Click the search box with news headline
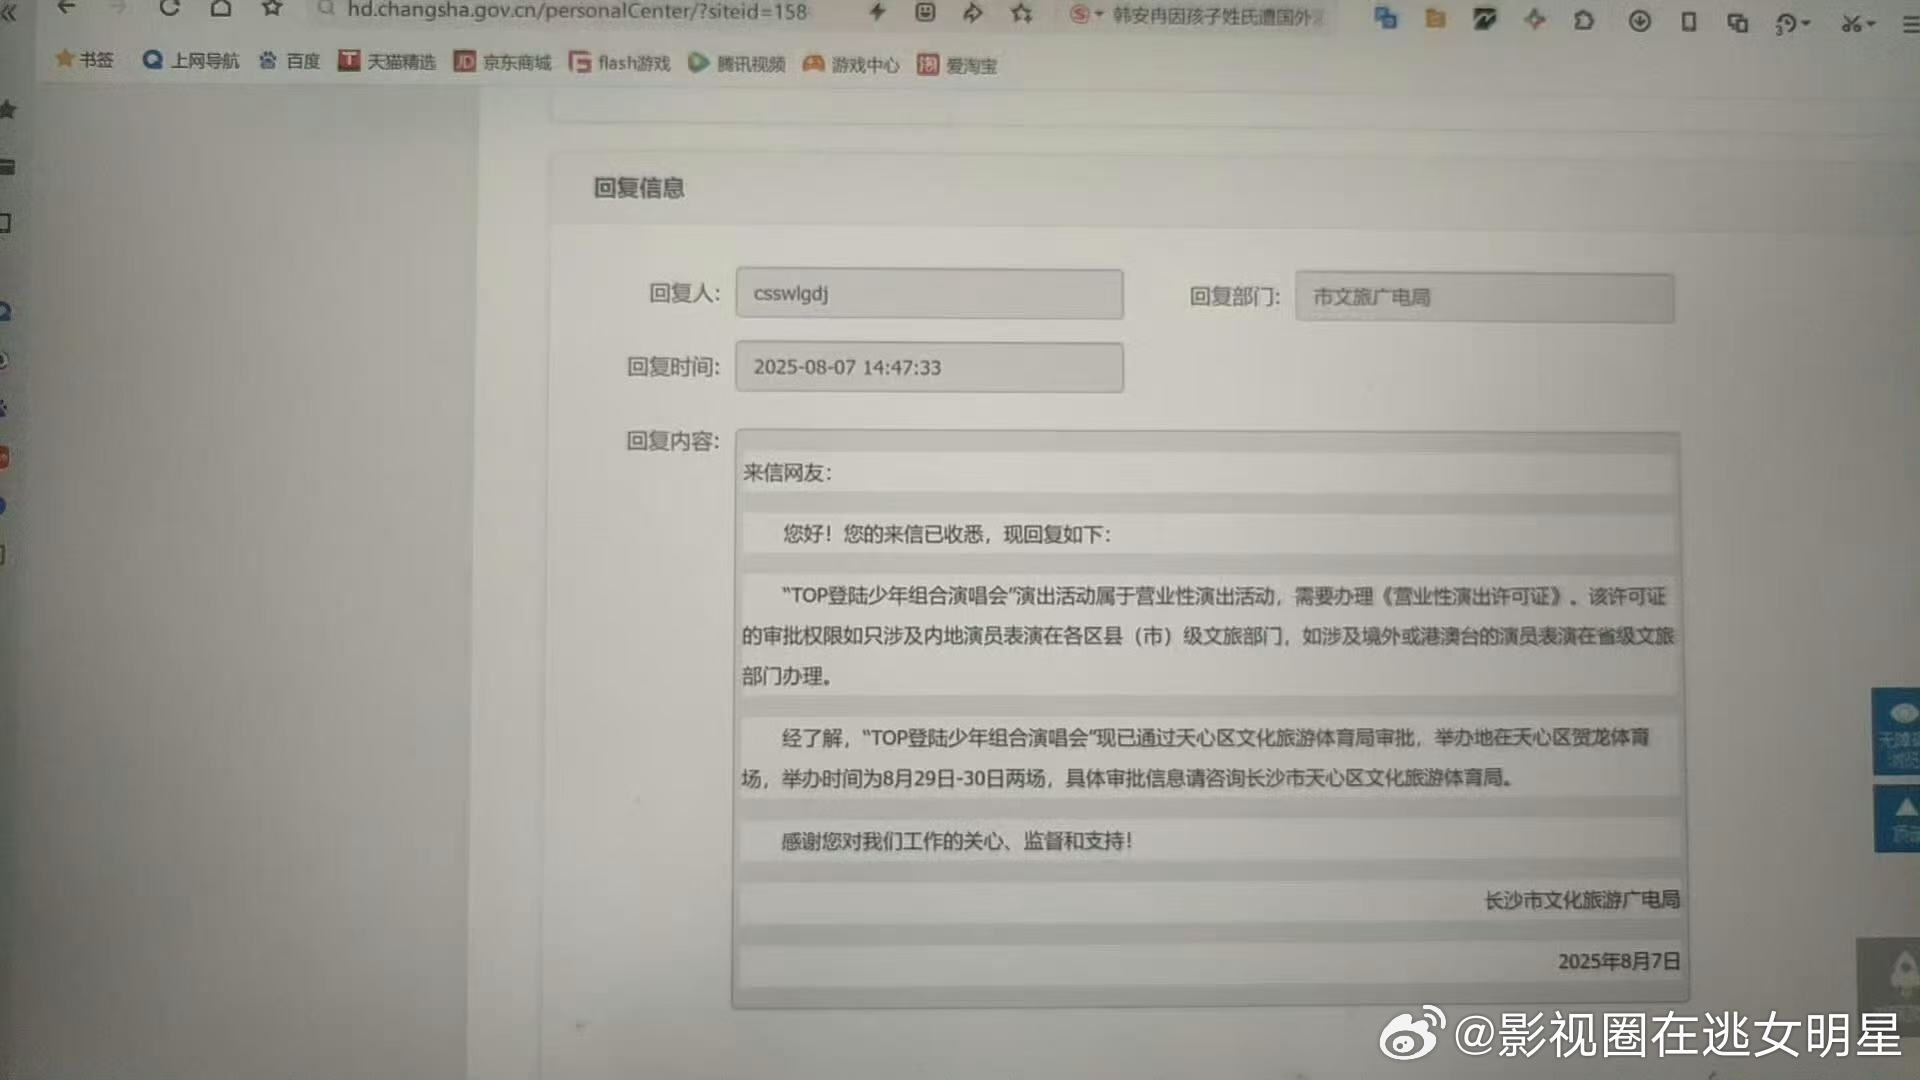1920x1080 pixels. (1217, 17)
